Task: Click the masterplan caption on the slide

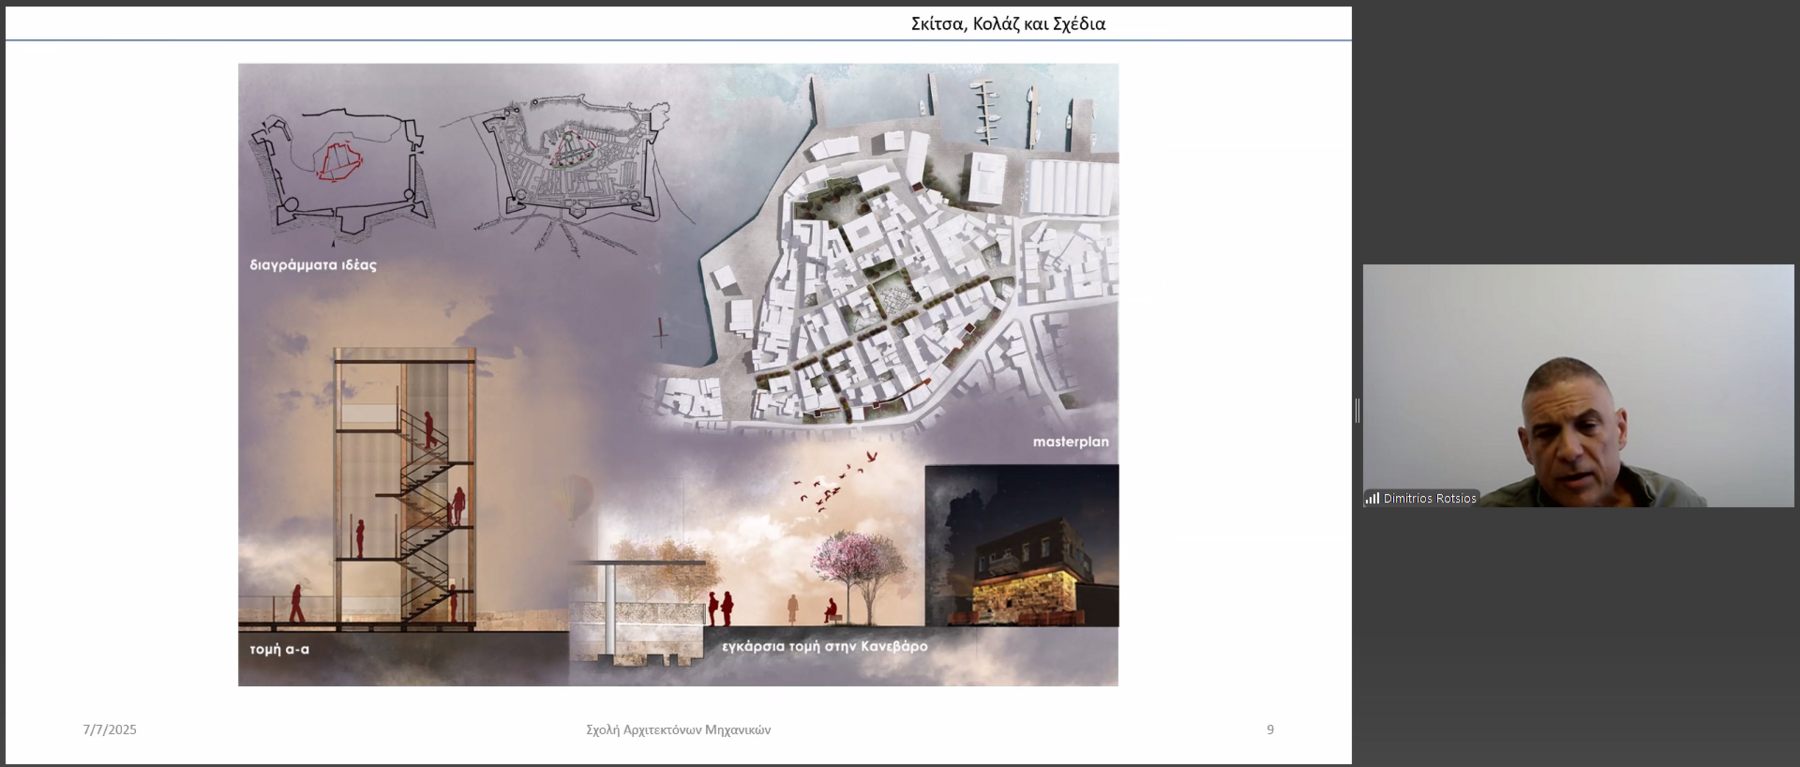Action: (1070, 442)
